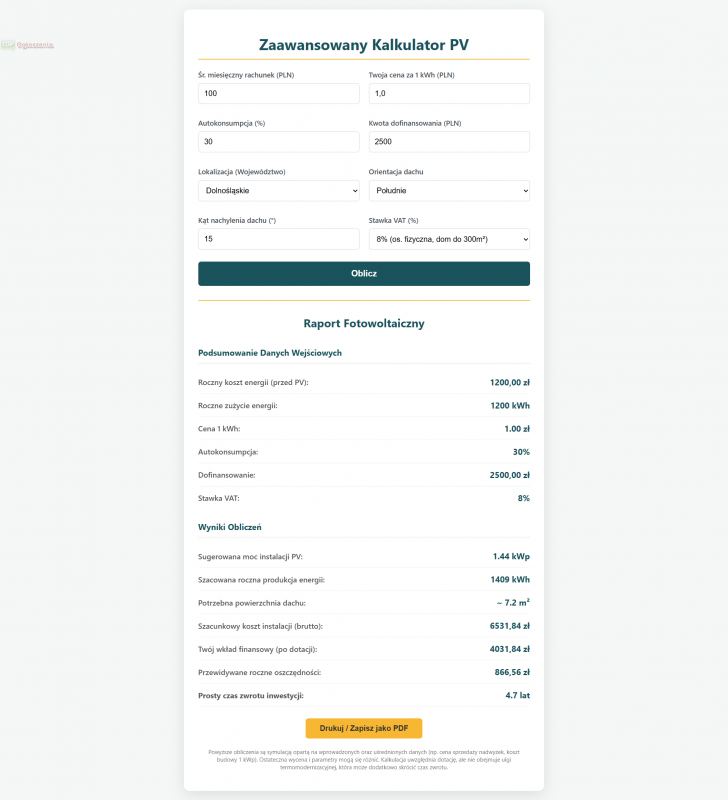Click the 'Twoja cena za 1 kWh' label

[411, 75]
